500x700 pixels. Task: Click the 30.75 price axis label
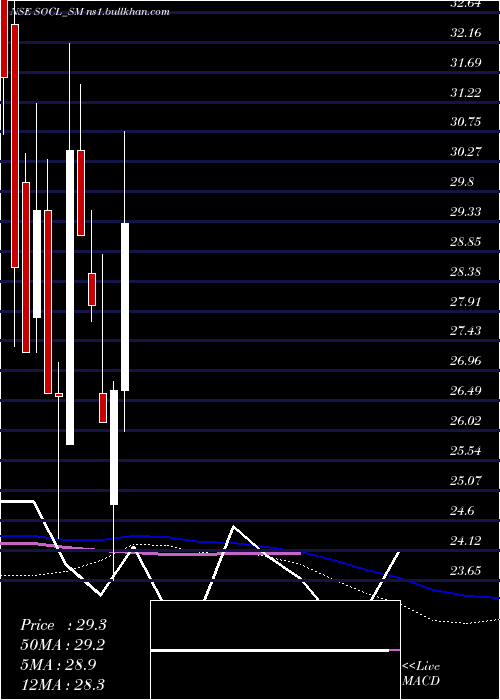[x=466, y=122]
